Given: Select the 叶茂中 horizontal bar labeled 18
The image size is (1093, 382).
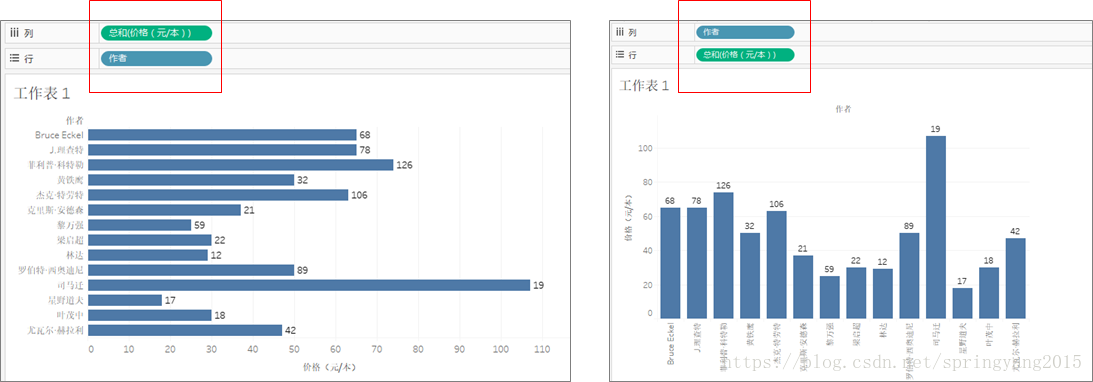Looking at the screenshot, I should pyautogui.click(x=150, y=315).
